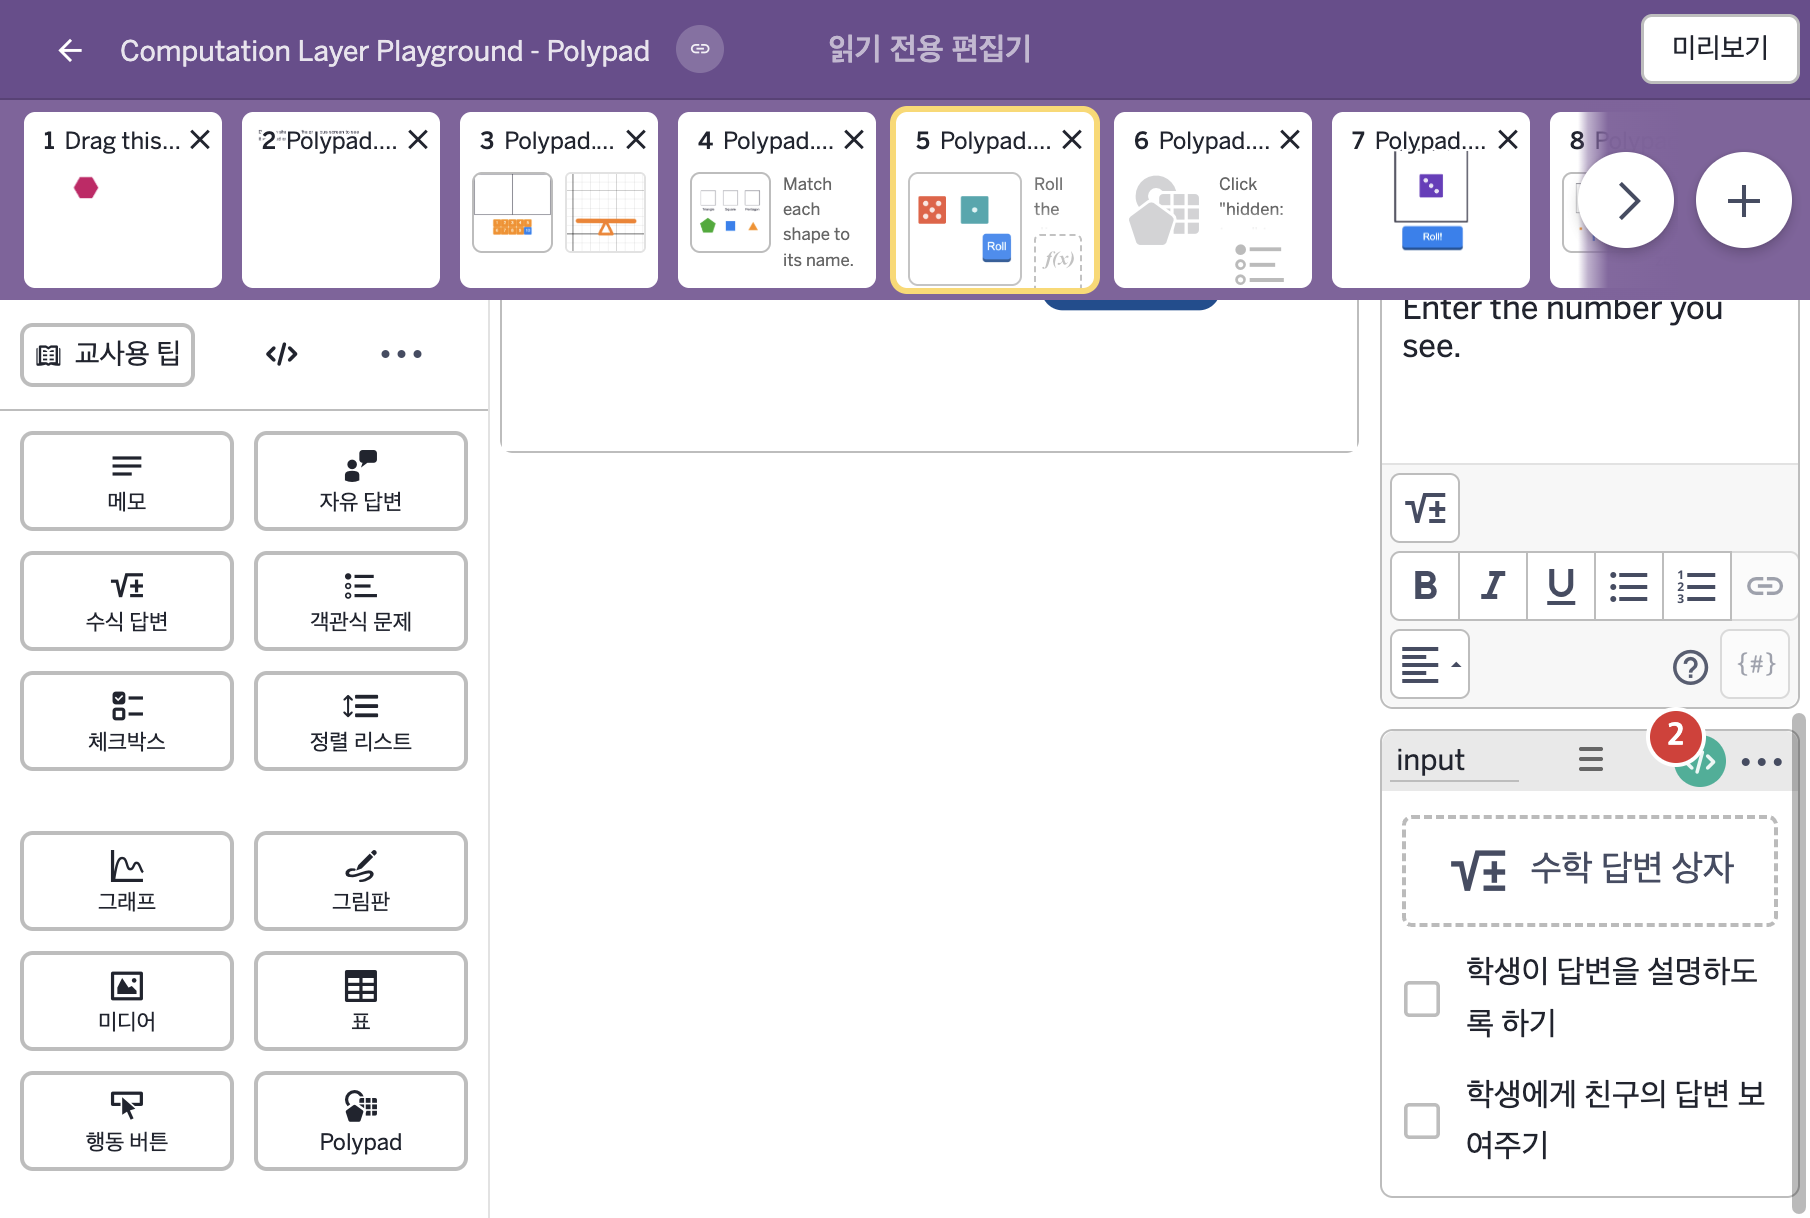Add a new screen with plus button
Viewport: 1810px width, 1218px height.
tap(1744, 200)
